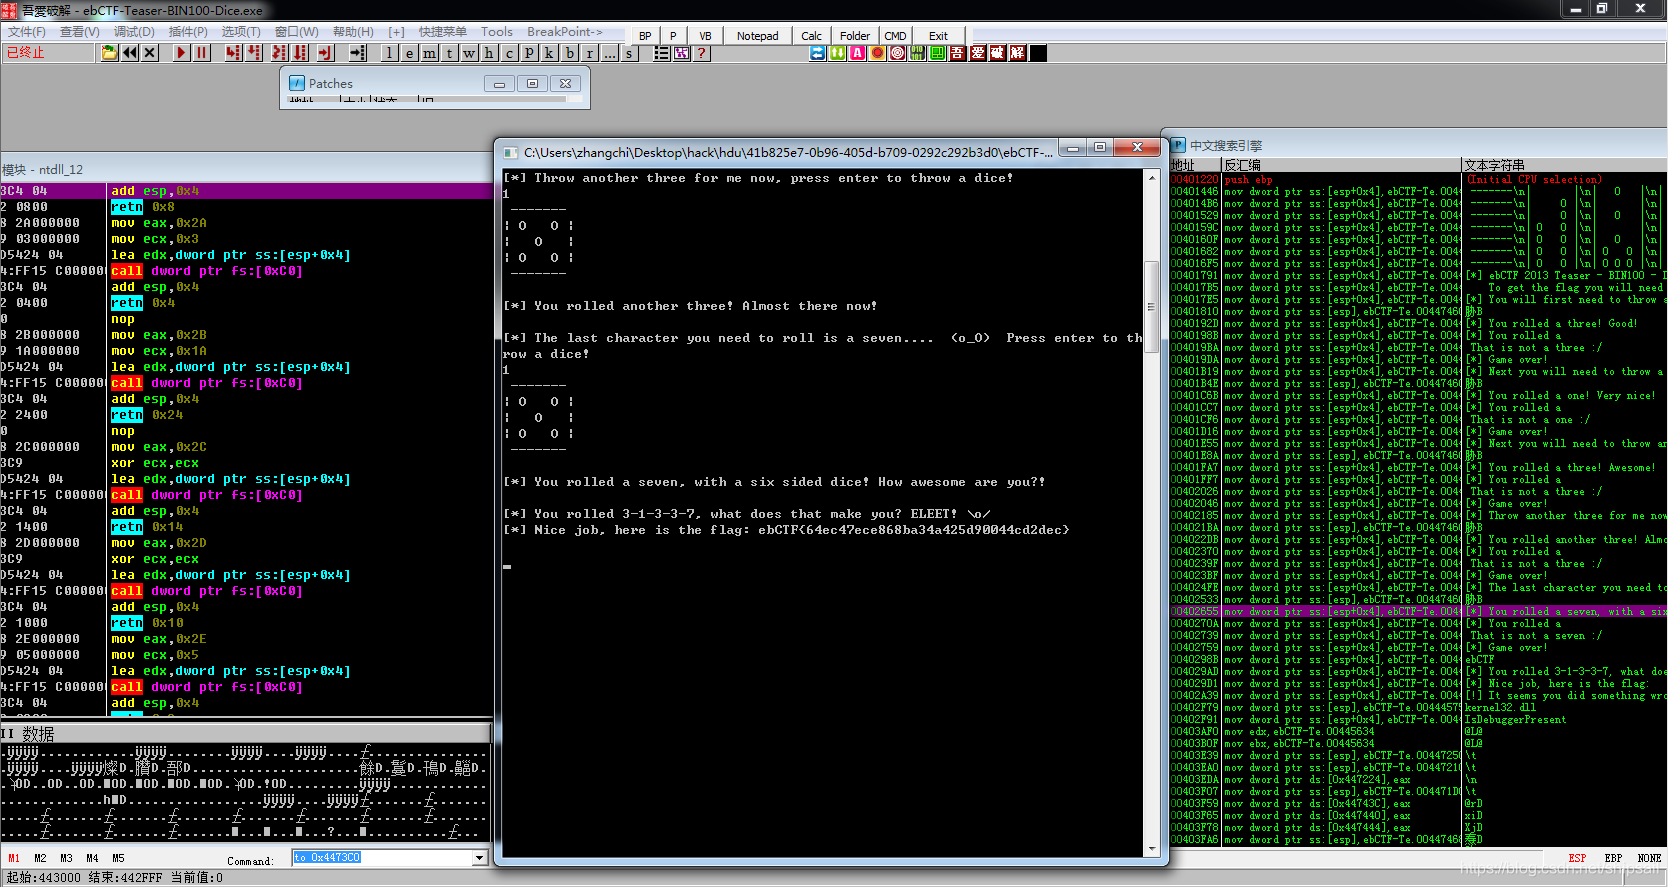Show Log window with 'l' button
Screen dimensions: 1669x887
click(389, 53)
